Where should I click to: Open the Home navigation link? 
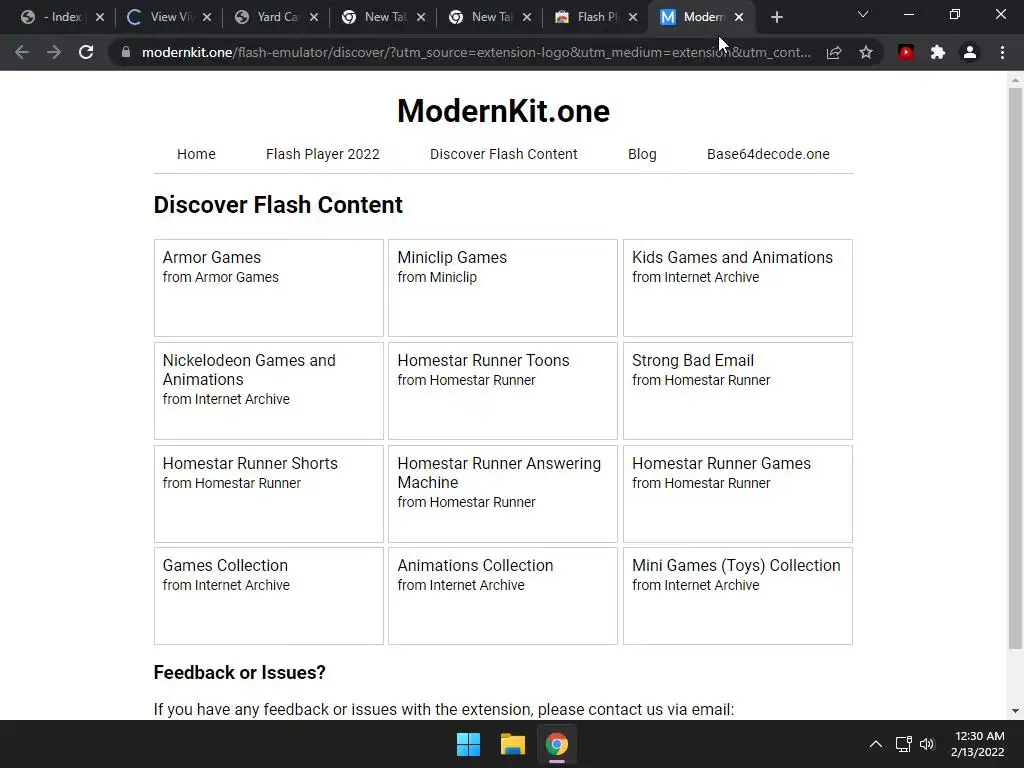coord(196,154)
